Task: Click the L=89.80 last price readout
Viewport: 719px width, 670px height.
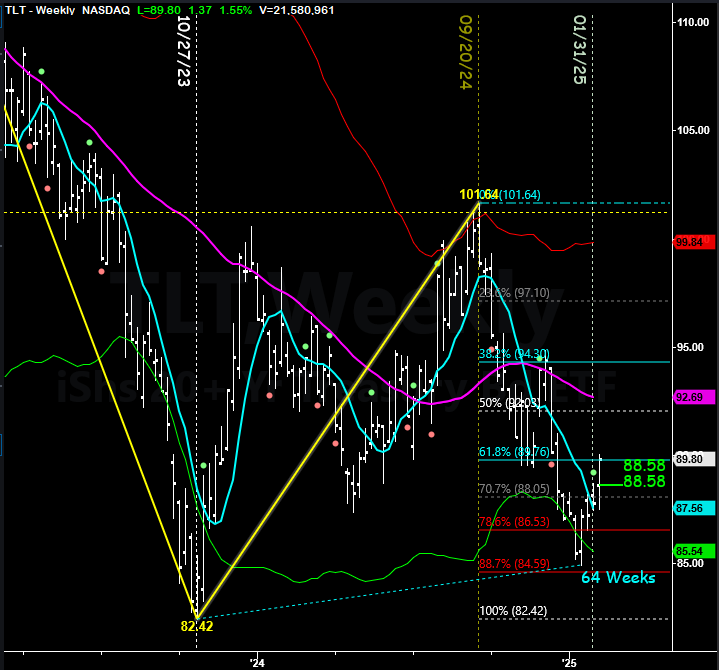Action: pyautogui.click(x=159, y=10)
